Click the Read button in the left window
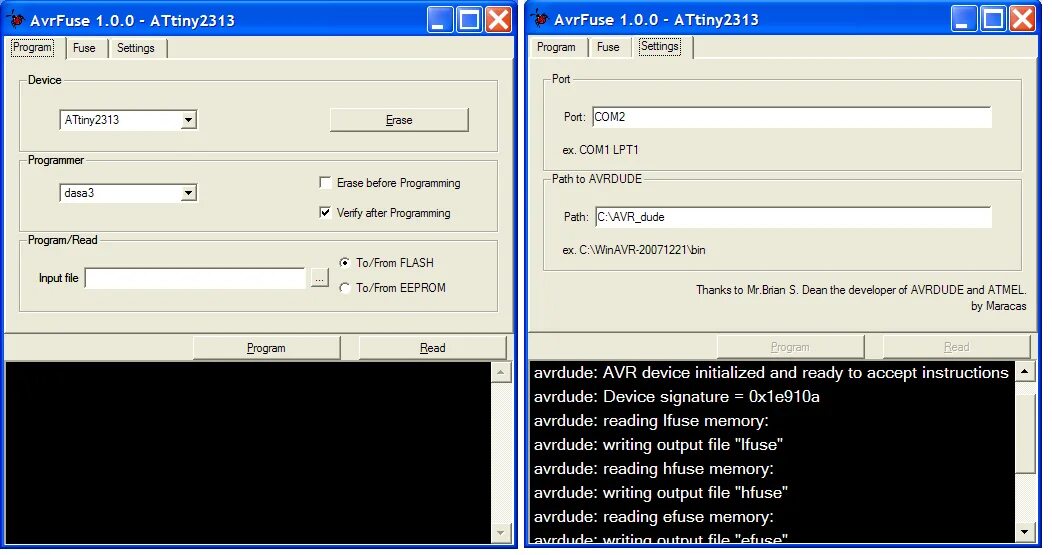Viewport: 1052px width, 555px height. (x=433, y=348)
